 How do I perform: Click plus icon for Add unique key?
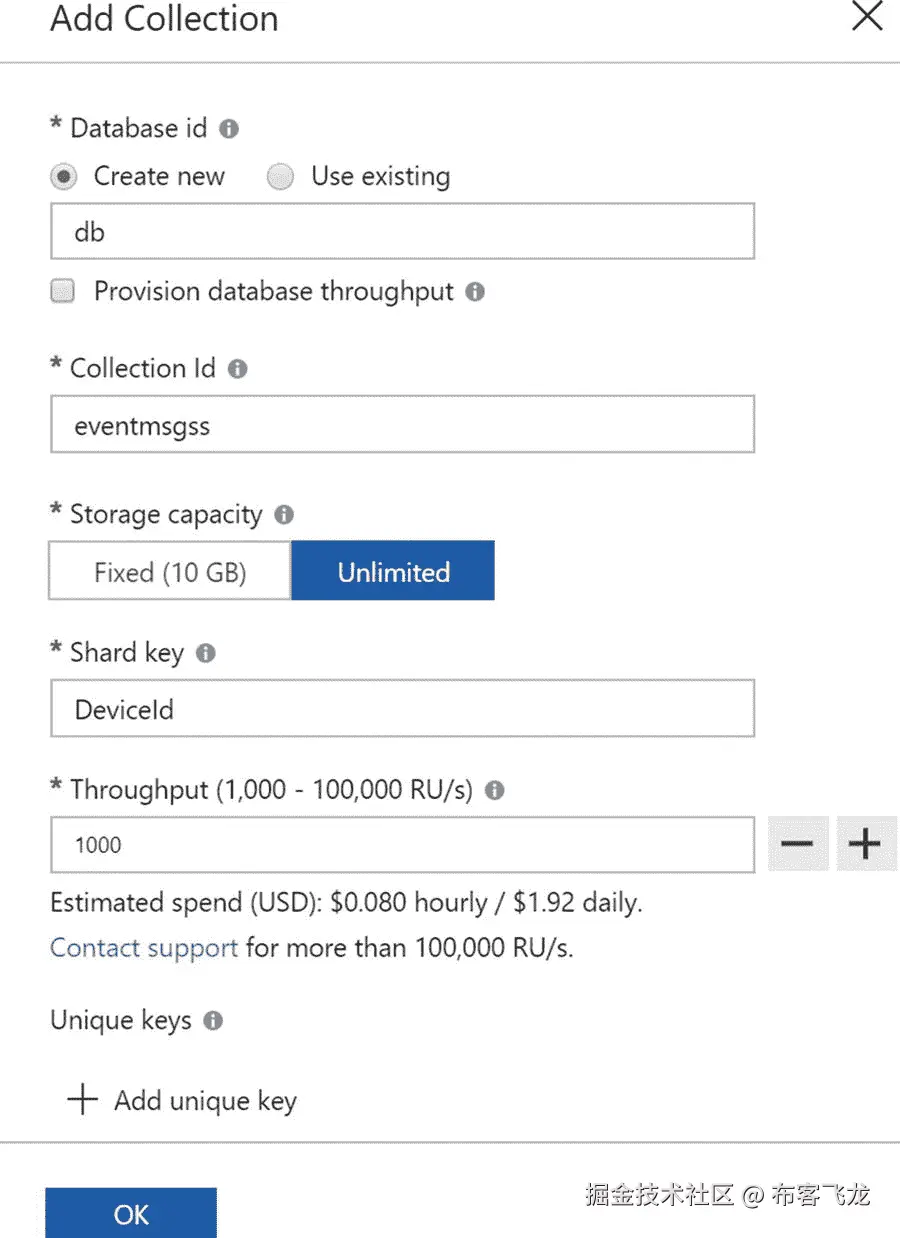point(82,1100)
